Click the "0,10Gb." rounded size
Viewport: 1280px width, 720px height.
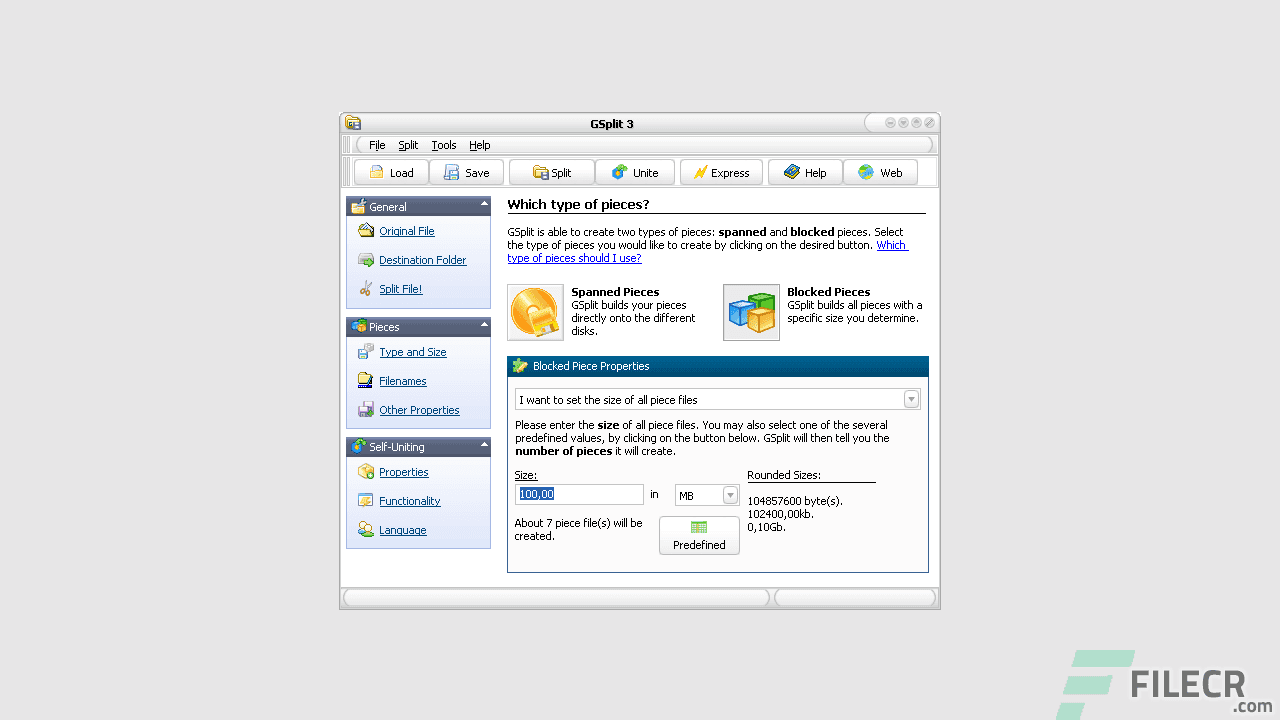tap(767, 527)
